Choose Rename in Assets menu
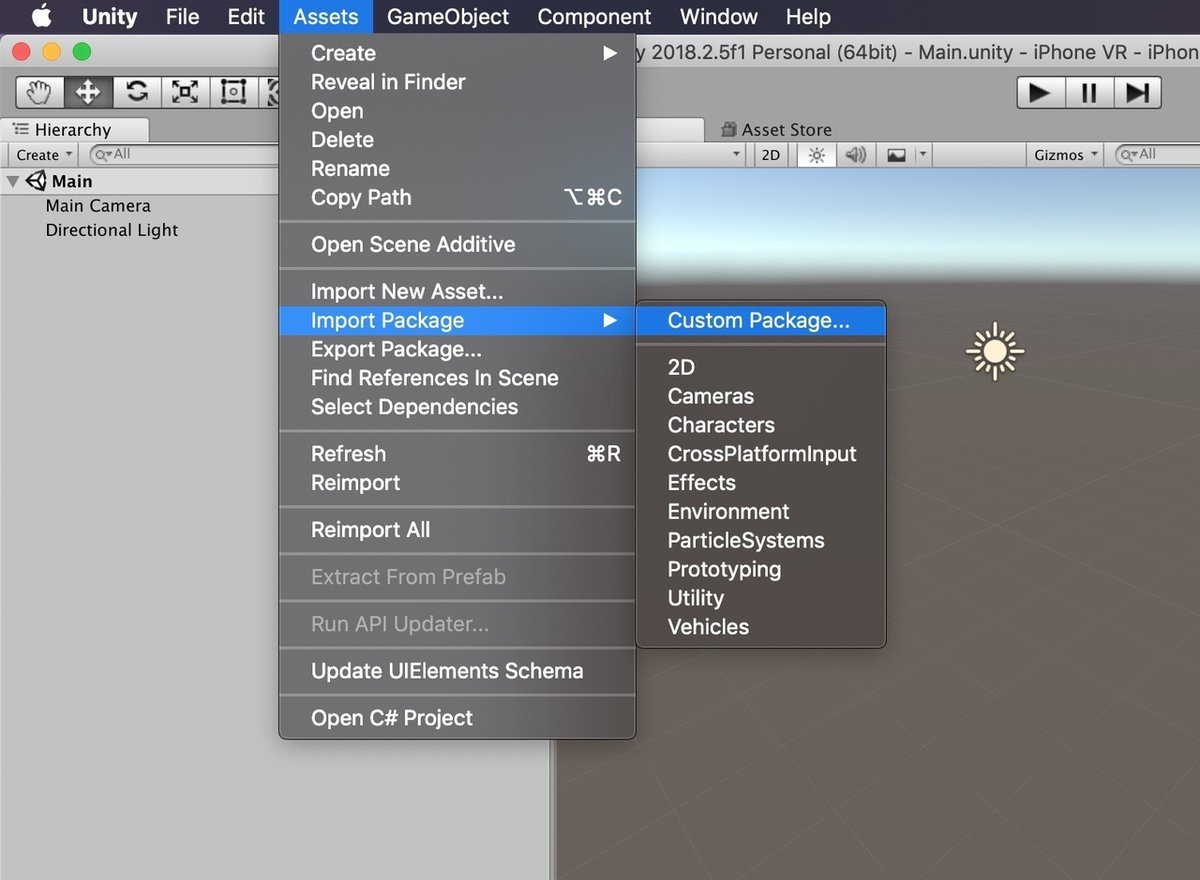The height and width of the screenshot is (880, 1200). (x=457, y=169)
